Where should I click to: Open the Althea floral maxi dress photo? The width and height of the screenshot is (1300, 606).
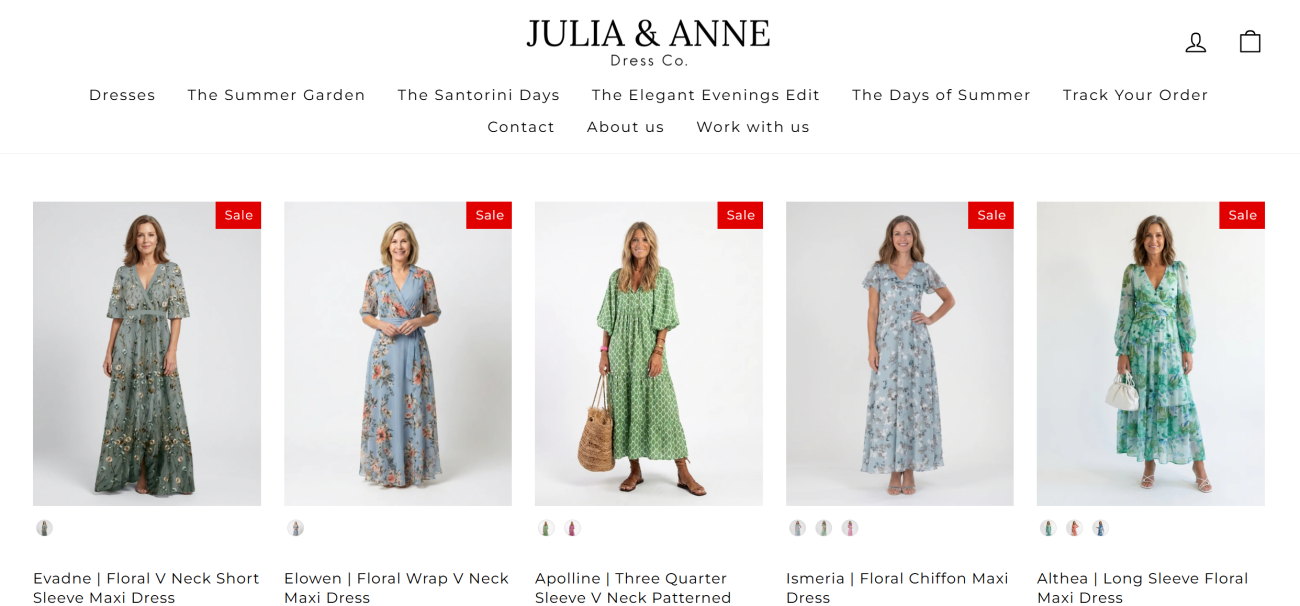pyautogui.click(x=1150, y=354)
